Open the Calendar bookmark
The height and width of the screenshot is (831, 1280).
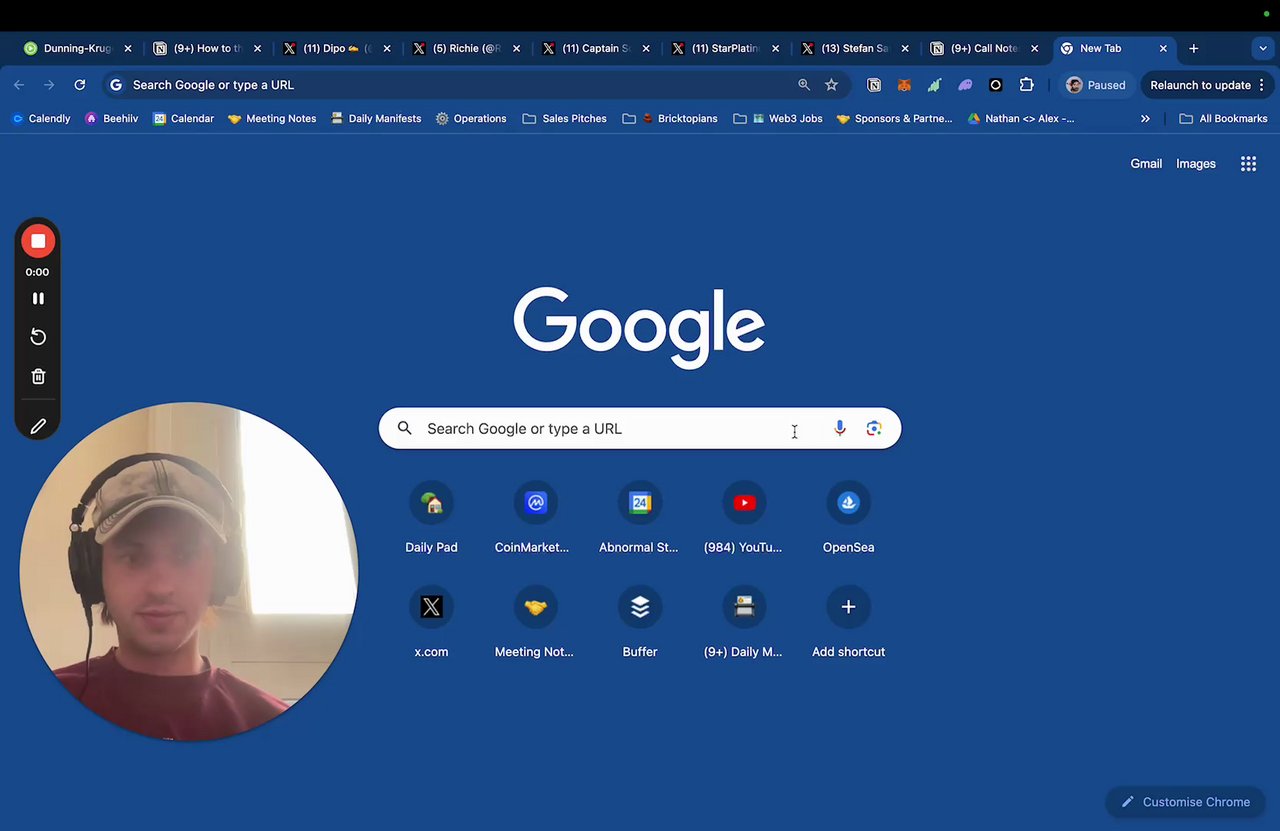tap(183, 118)
